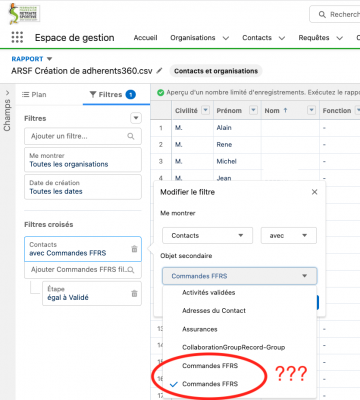Go to Accueil tab
Viewport: 360px width, 400px height.
(x=145, y=38)
